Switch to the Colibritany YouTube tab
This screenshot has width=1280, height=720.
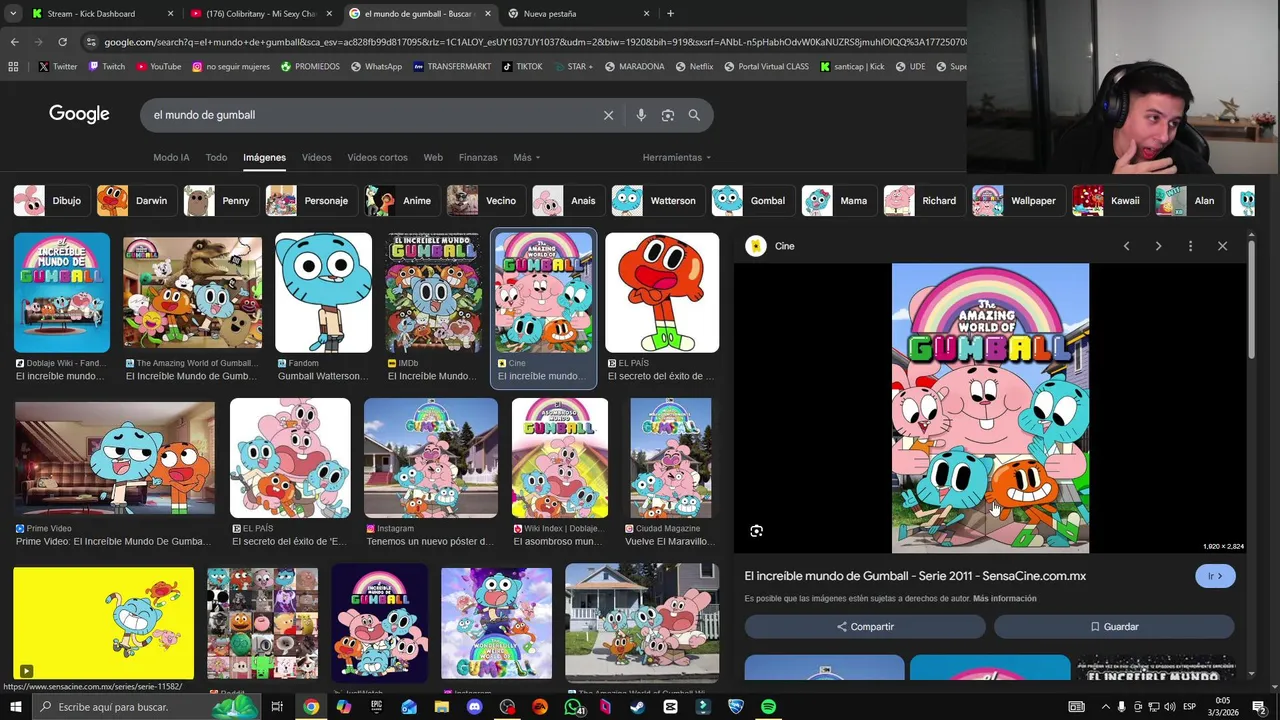(260, 14)
